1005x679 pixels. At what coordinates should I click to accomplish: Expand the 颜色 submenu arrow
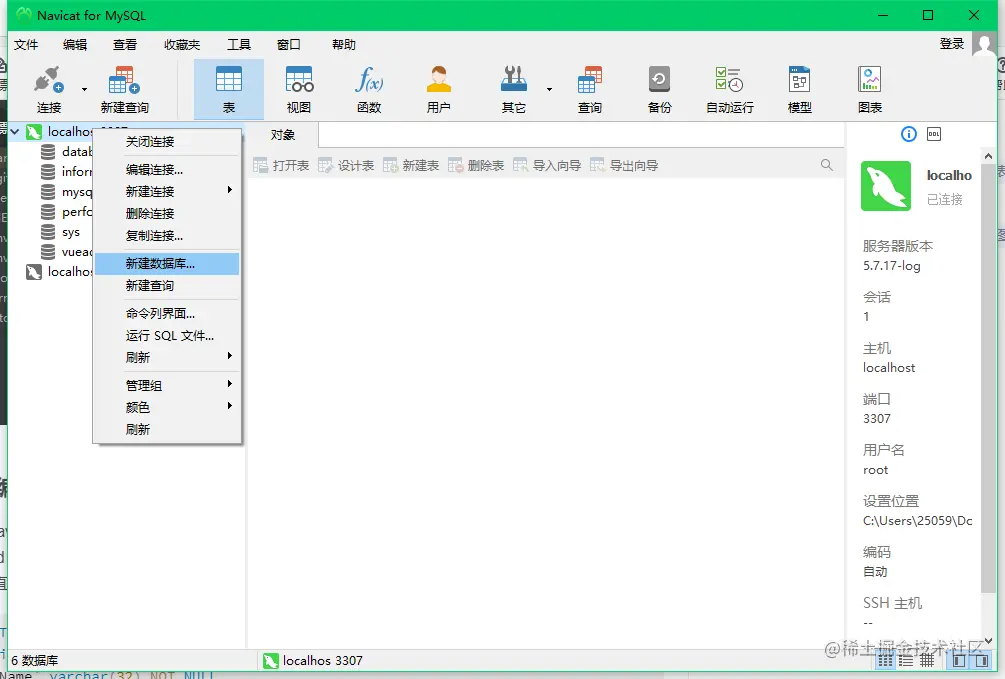click(229, 407)
